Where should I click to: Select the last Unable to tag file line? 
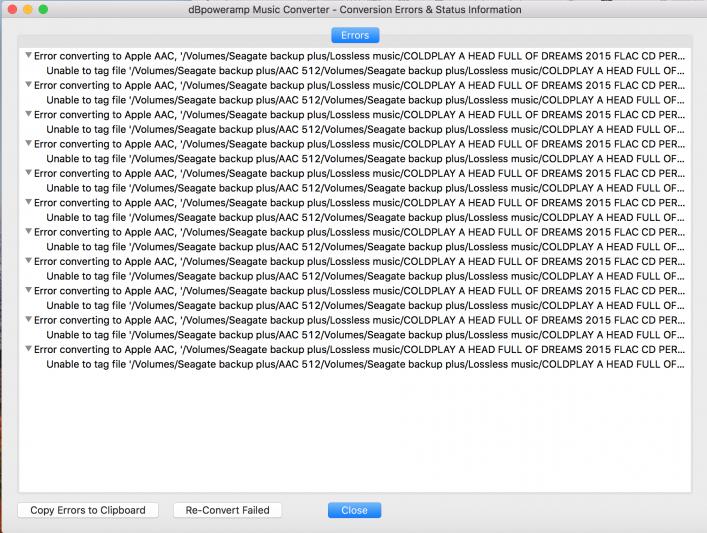365,364
